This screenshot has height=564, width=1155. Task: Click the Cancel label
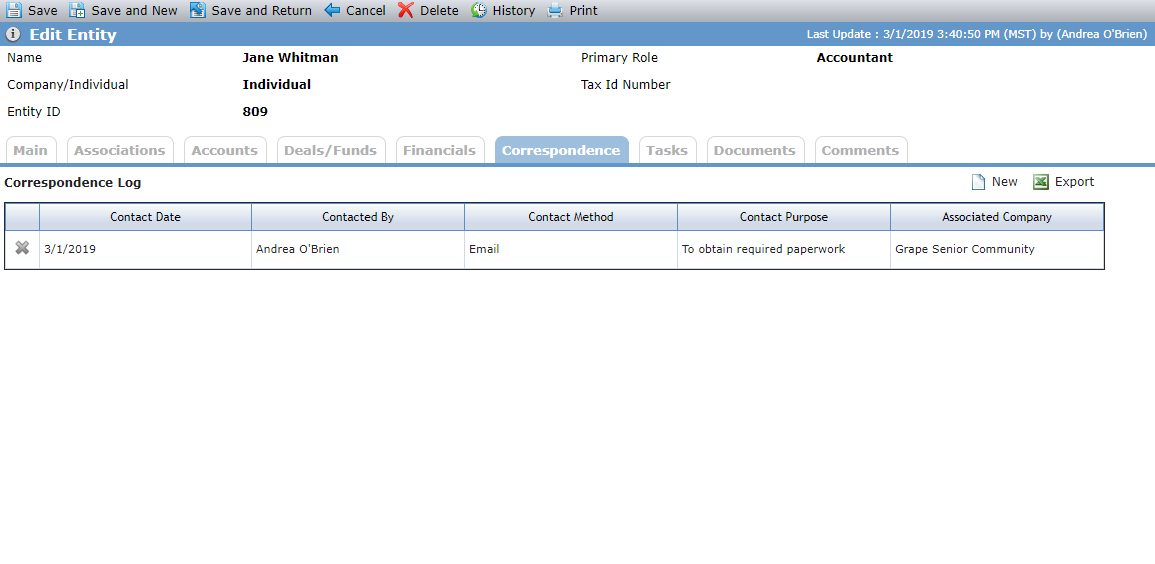[x=365, y=11]
